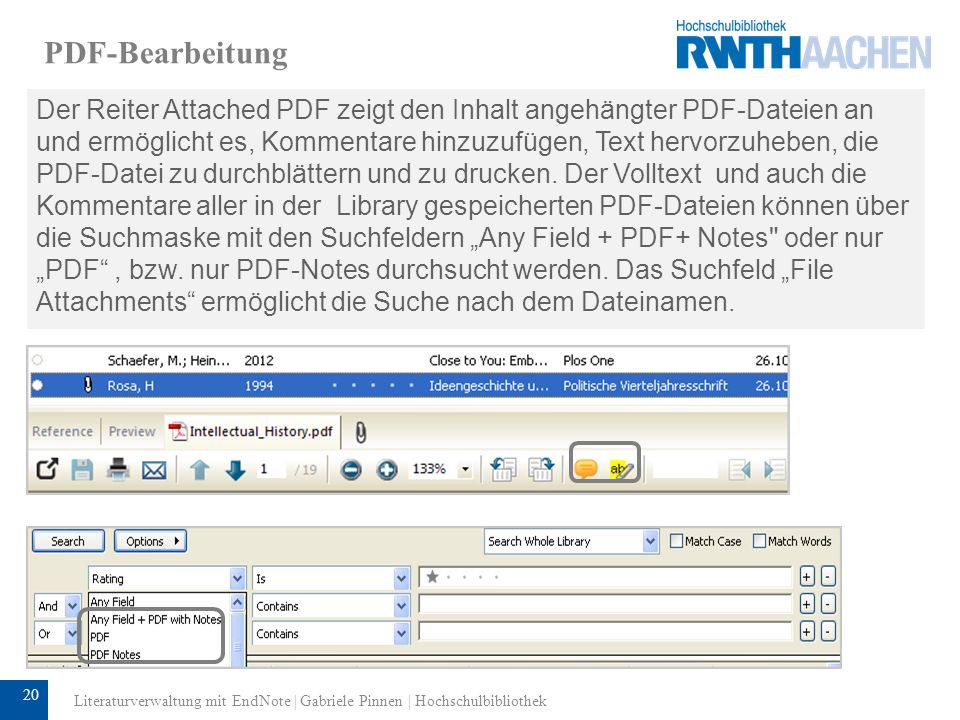Enable the Match Case checkbox

click(x=677, y=541)
